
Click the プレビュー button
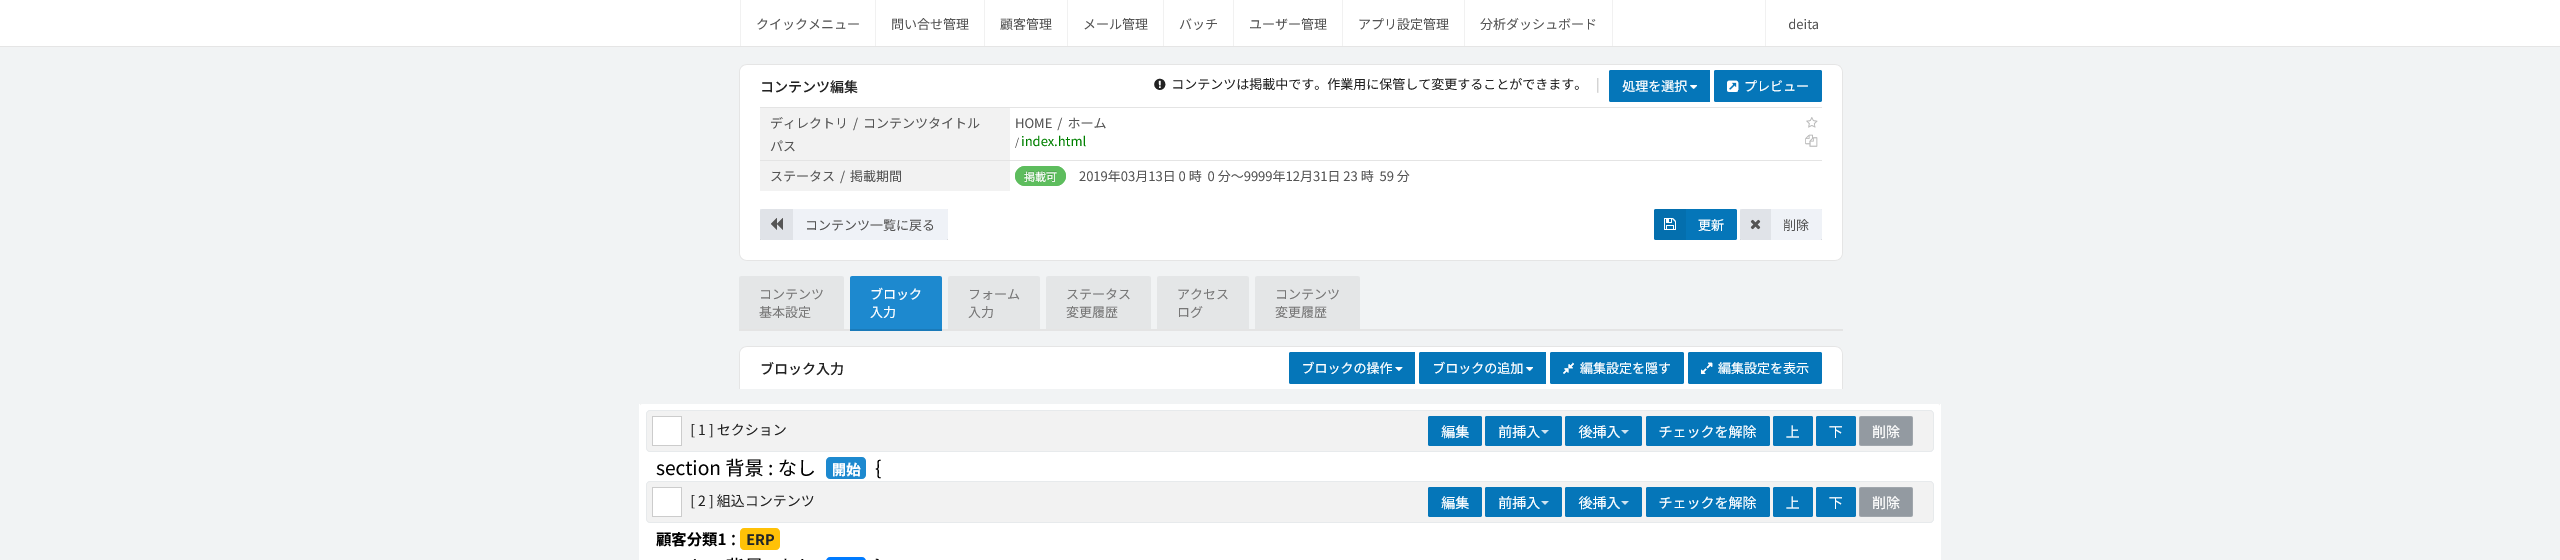pyautogui.click(x=1768, y=86)
